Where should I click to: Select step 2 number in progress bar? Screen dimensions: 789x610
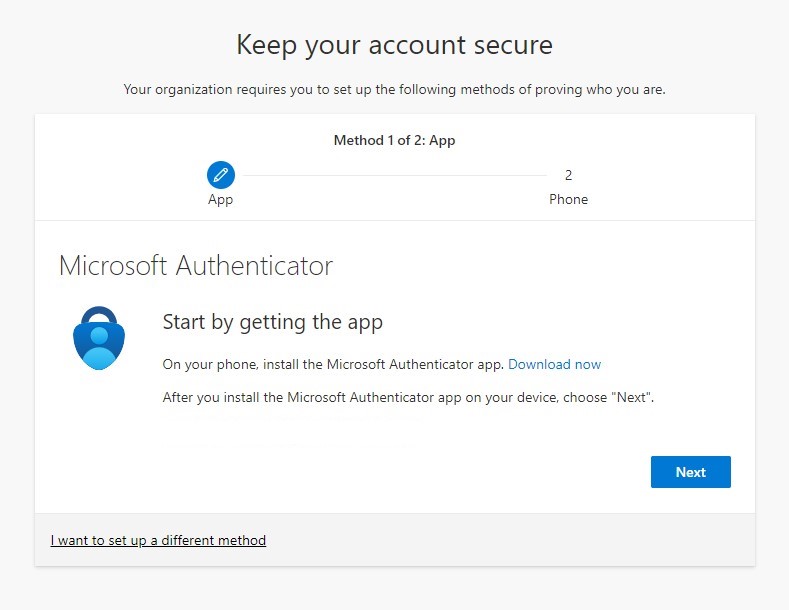(568, 175)
